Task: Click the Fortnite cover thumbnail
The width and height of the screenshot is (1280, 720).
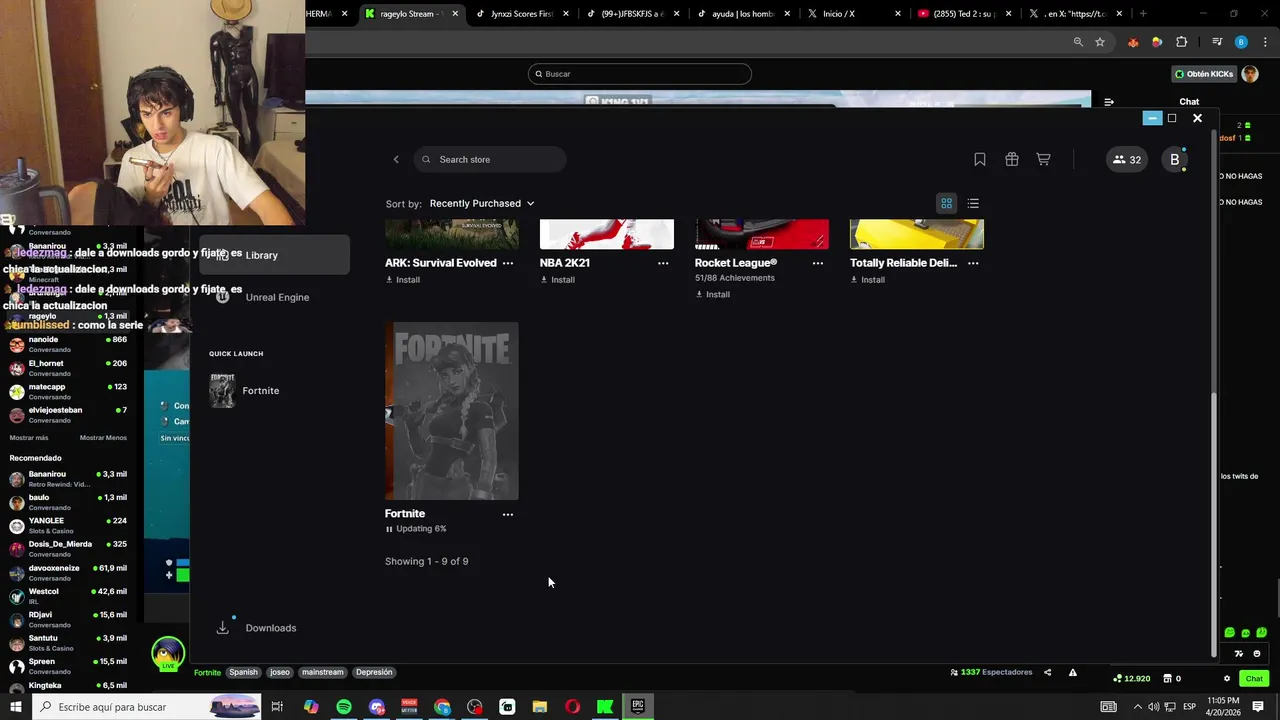Action: [x=452, y=411]
